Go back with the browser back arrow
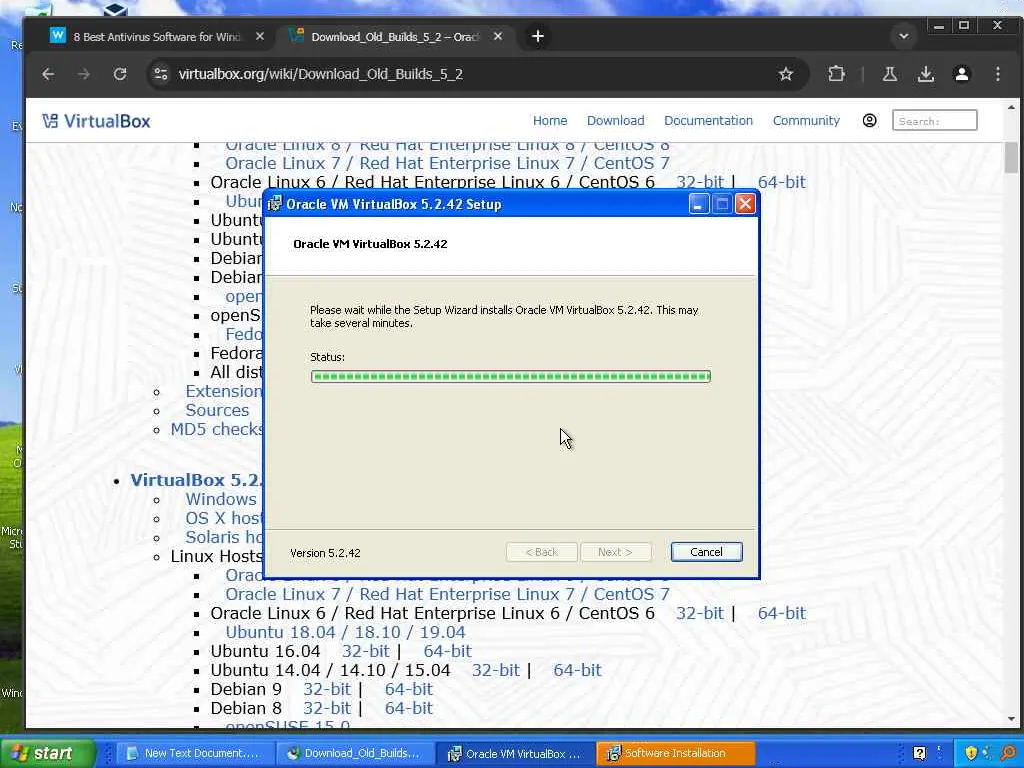 [x=48, y=74]
